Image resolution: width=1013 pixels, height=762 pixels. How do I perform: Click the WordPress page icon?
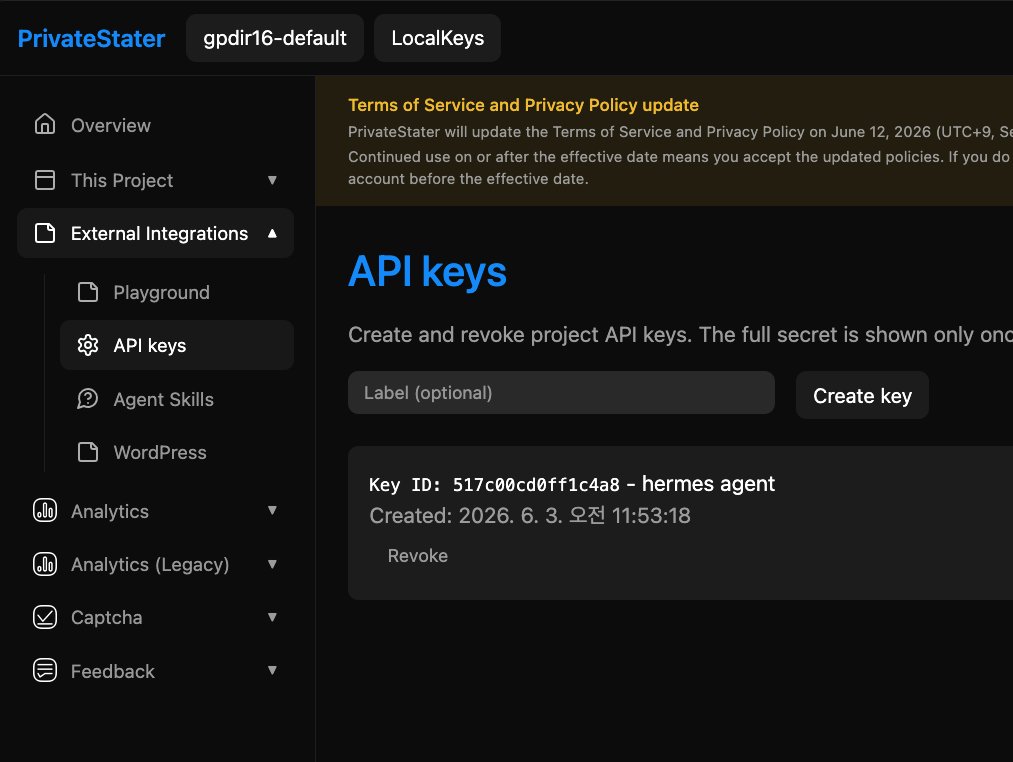tap(87, 452)
